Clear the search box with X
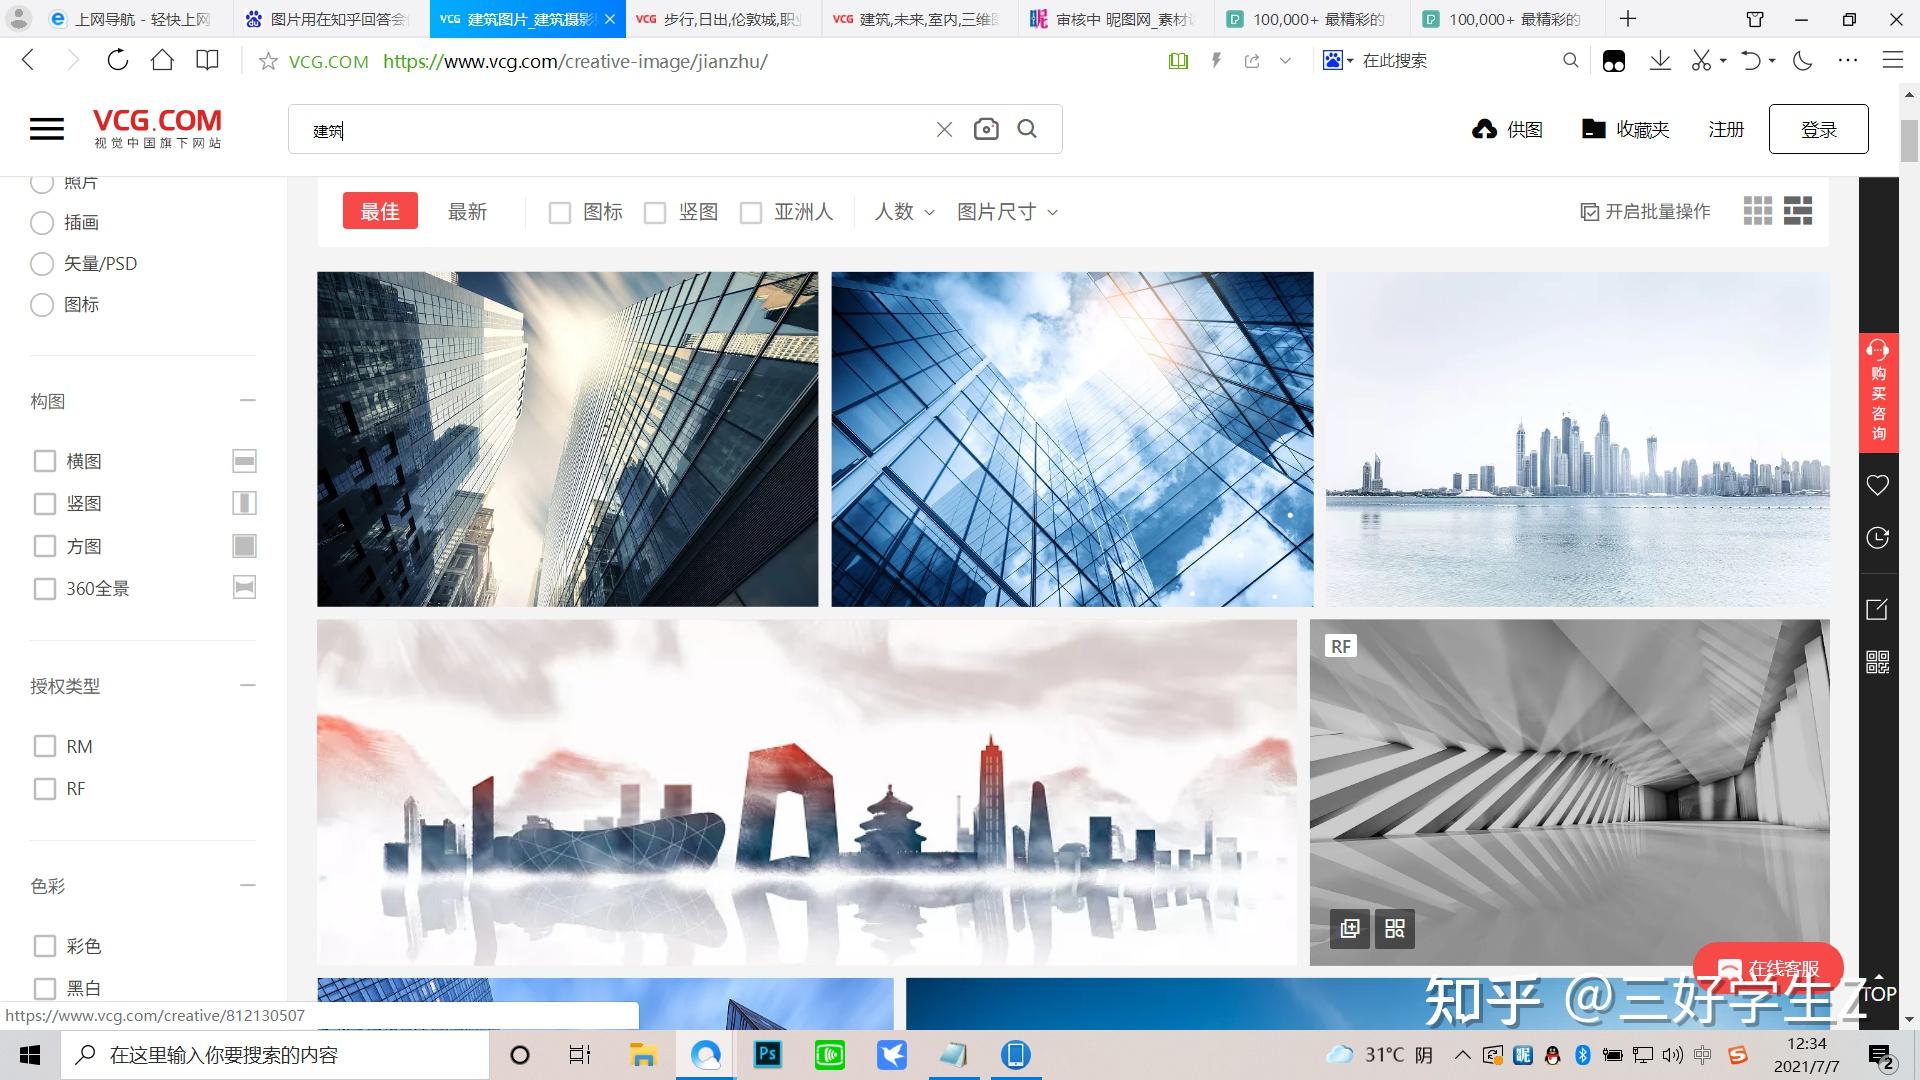 click(x=944, y=129)
